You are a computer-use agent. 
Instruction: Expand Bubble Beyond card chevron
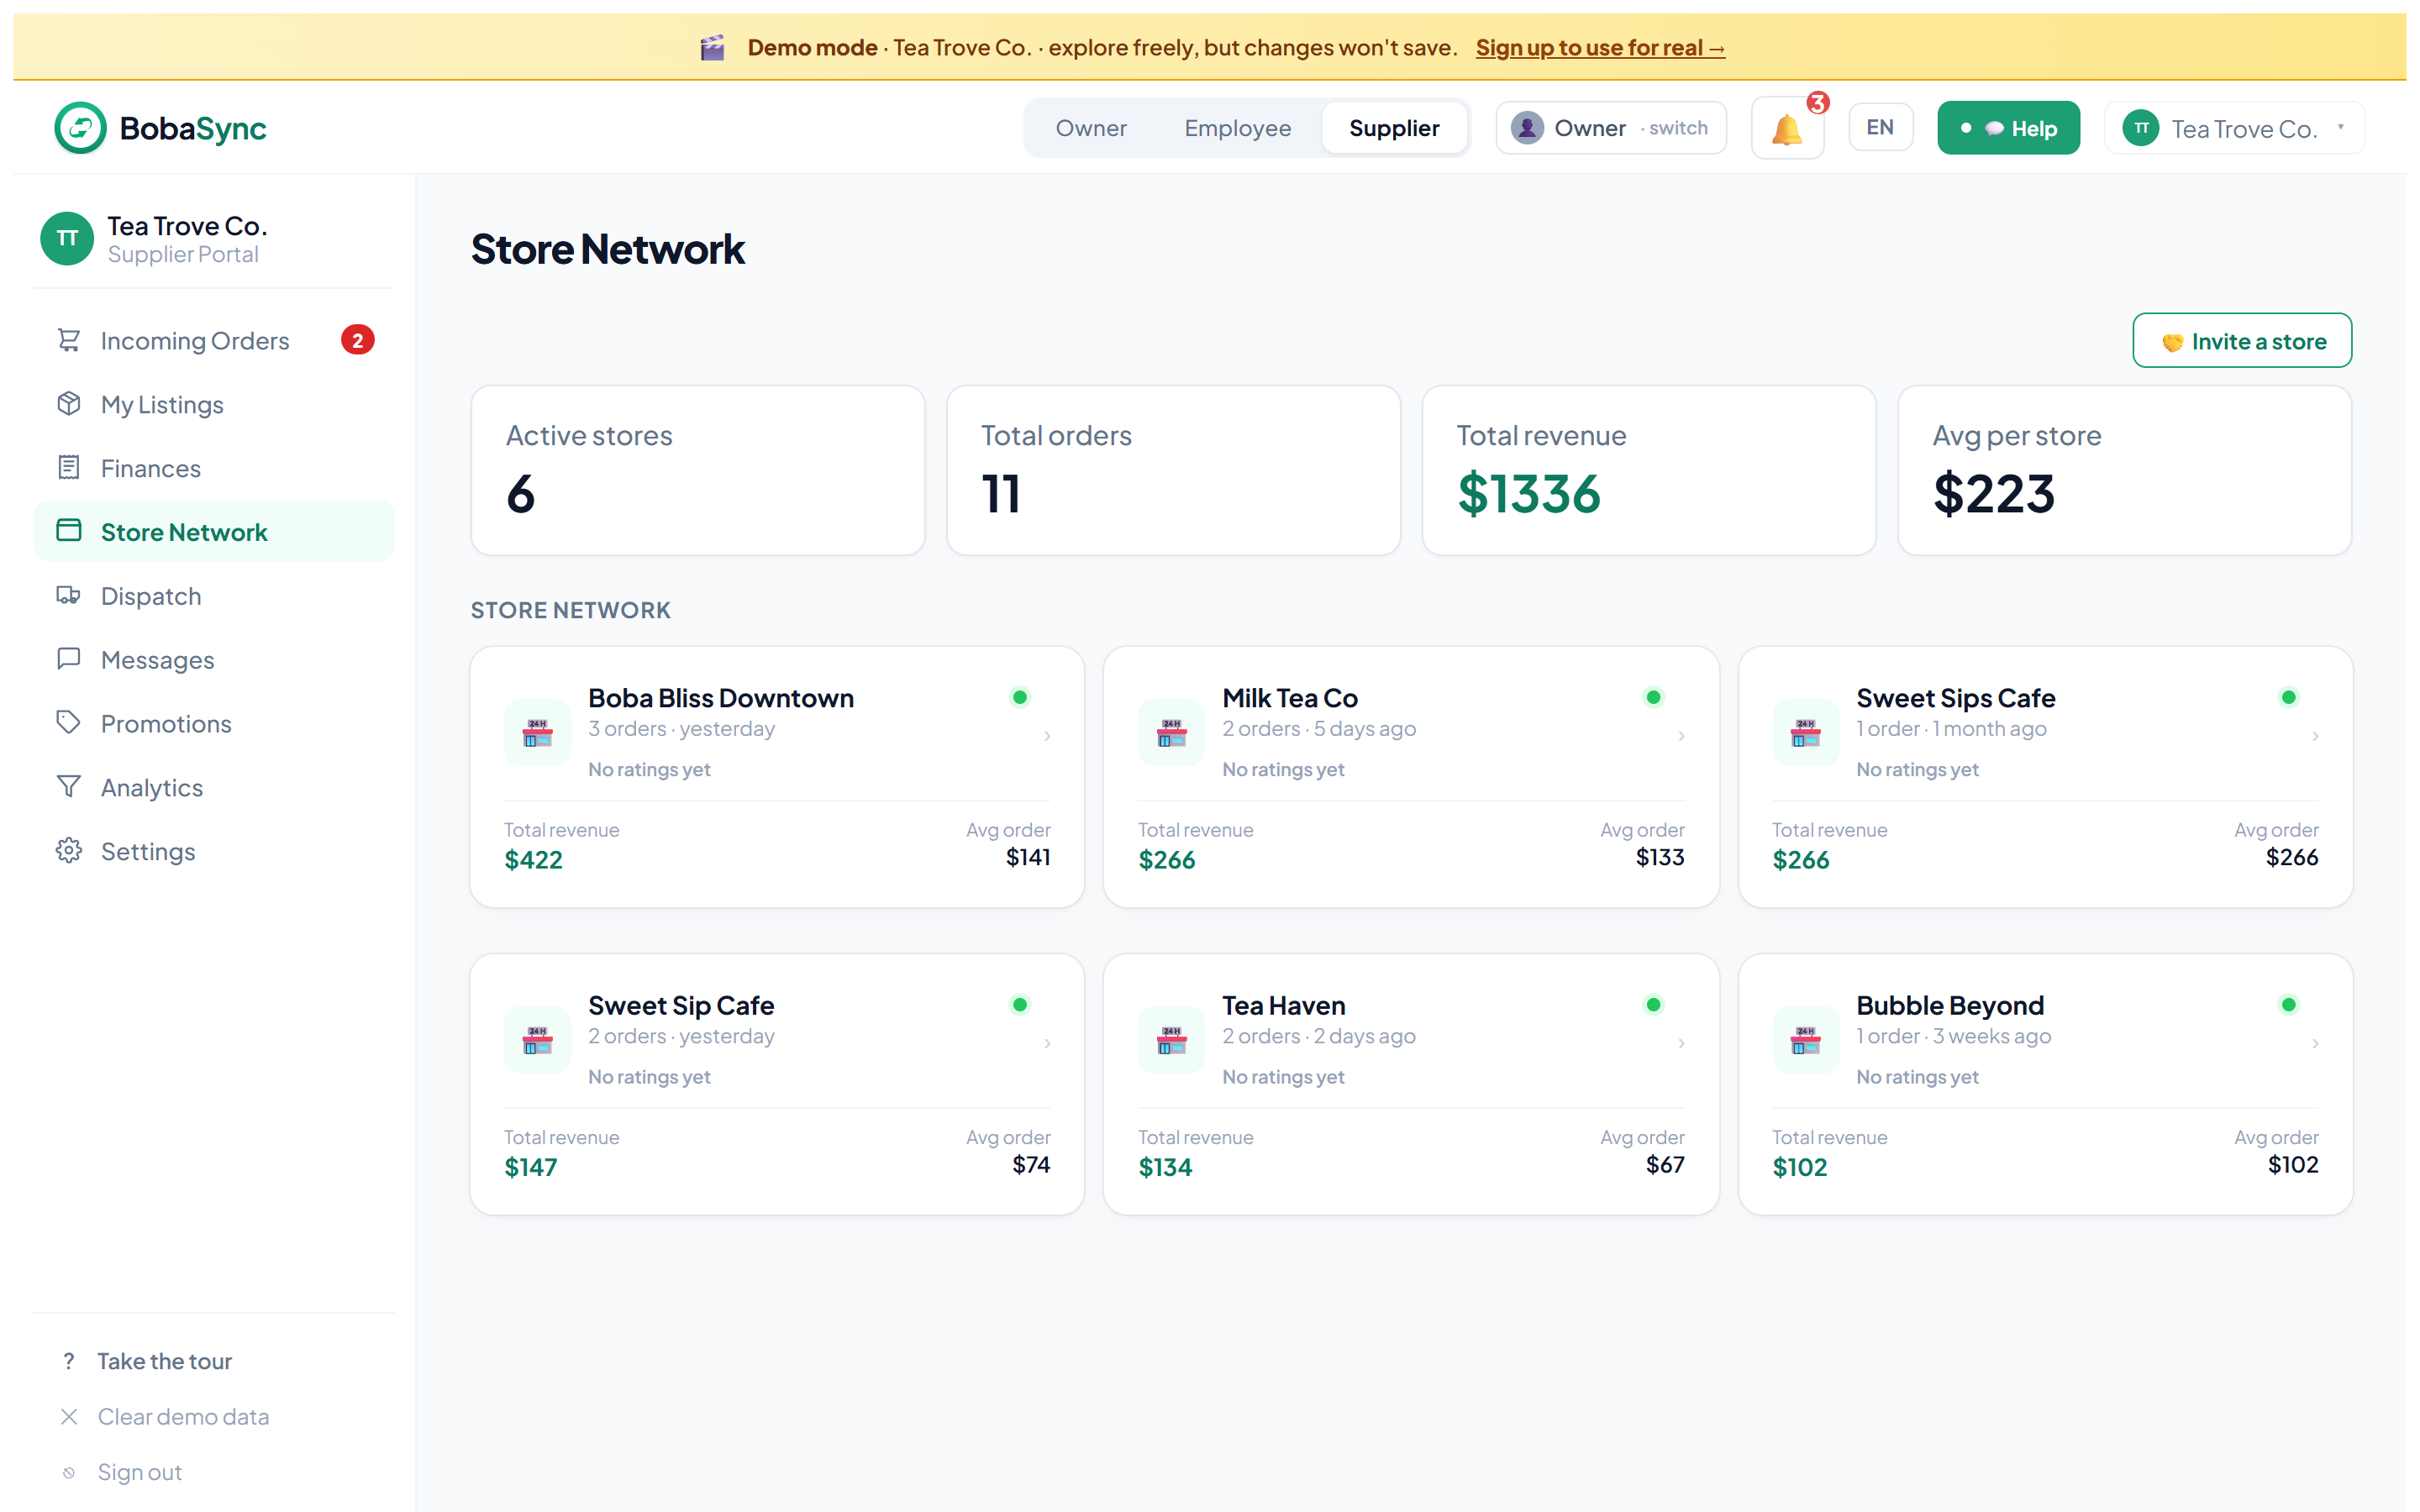pyautogui.click(x=2315, y=1043)
